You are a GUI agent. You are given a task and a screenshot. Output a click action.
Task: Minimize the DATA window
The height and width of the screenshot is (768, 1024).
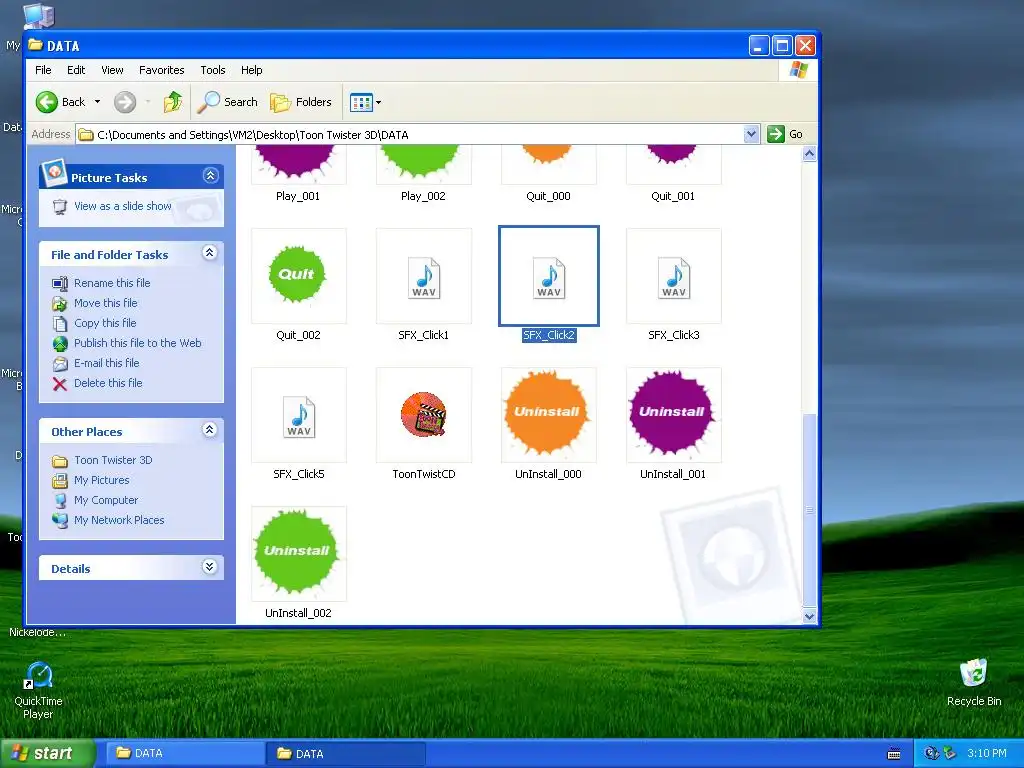(759, 46)
